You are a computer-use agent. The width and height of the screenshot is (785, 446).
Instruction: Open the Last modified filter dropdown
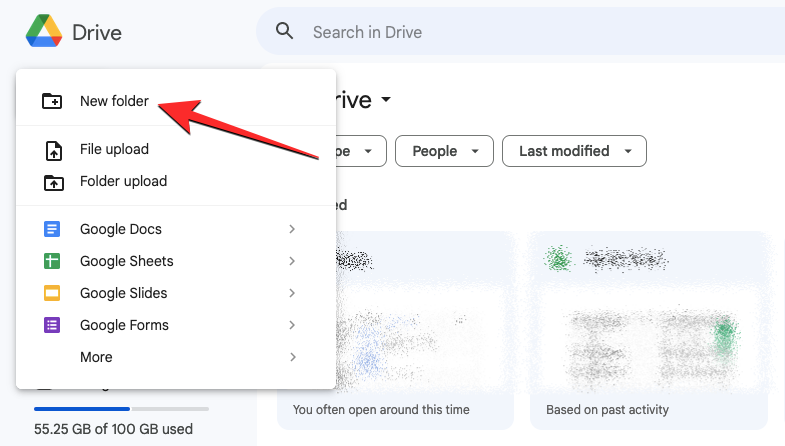[574, 151]
